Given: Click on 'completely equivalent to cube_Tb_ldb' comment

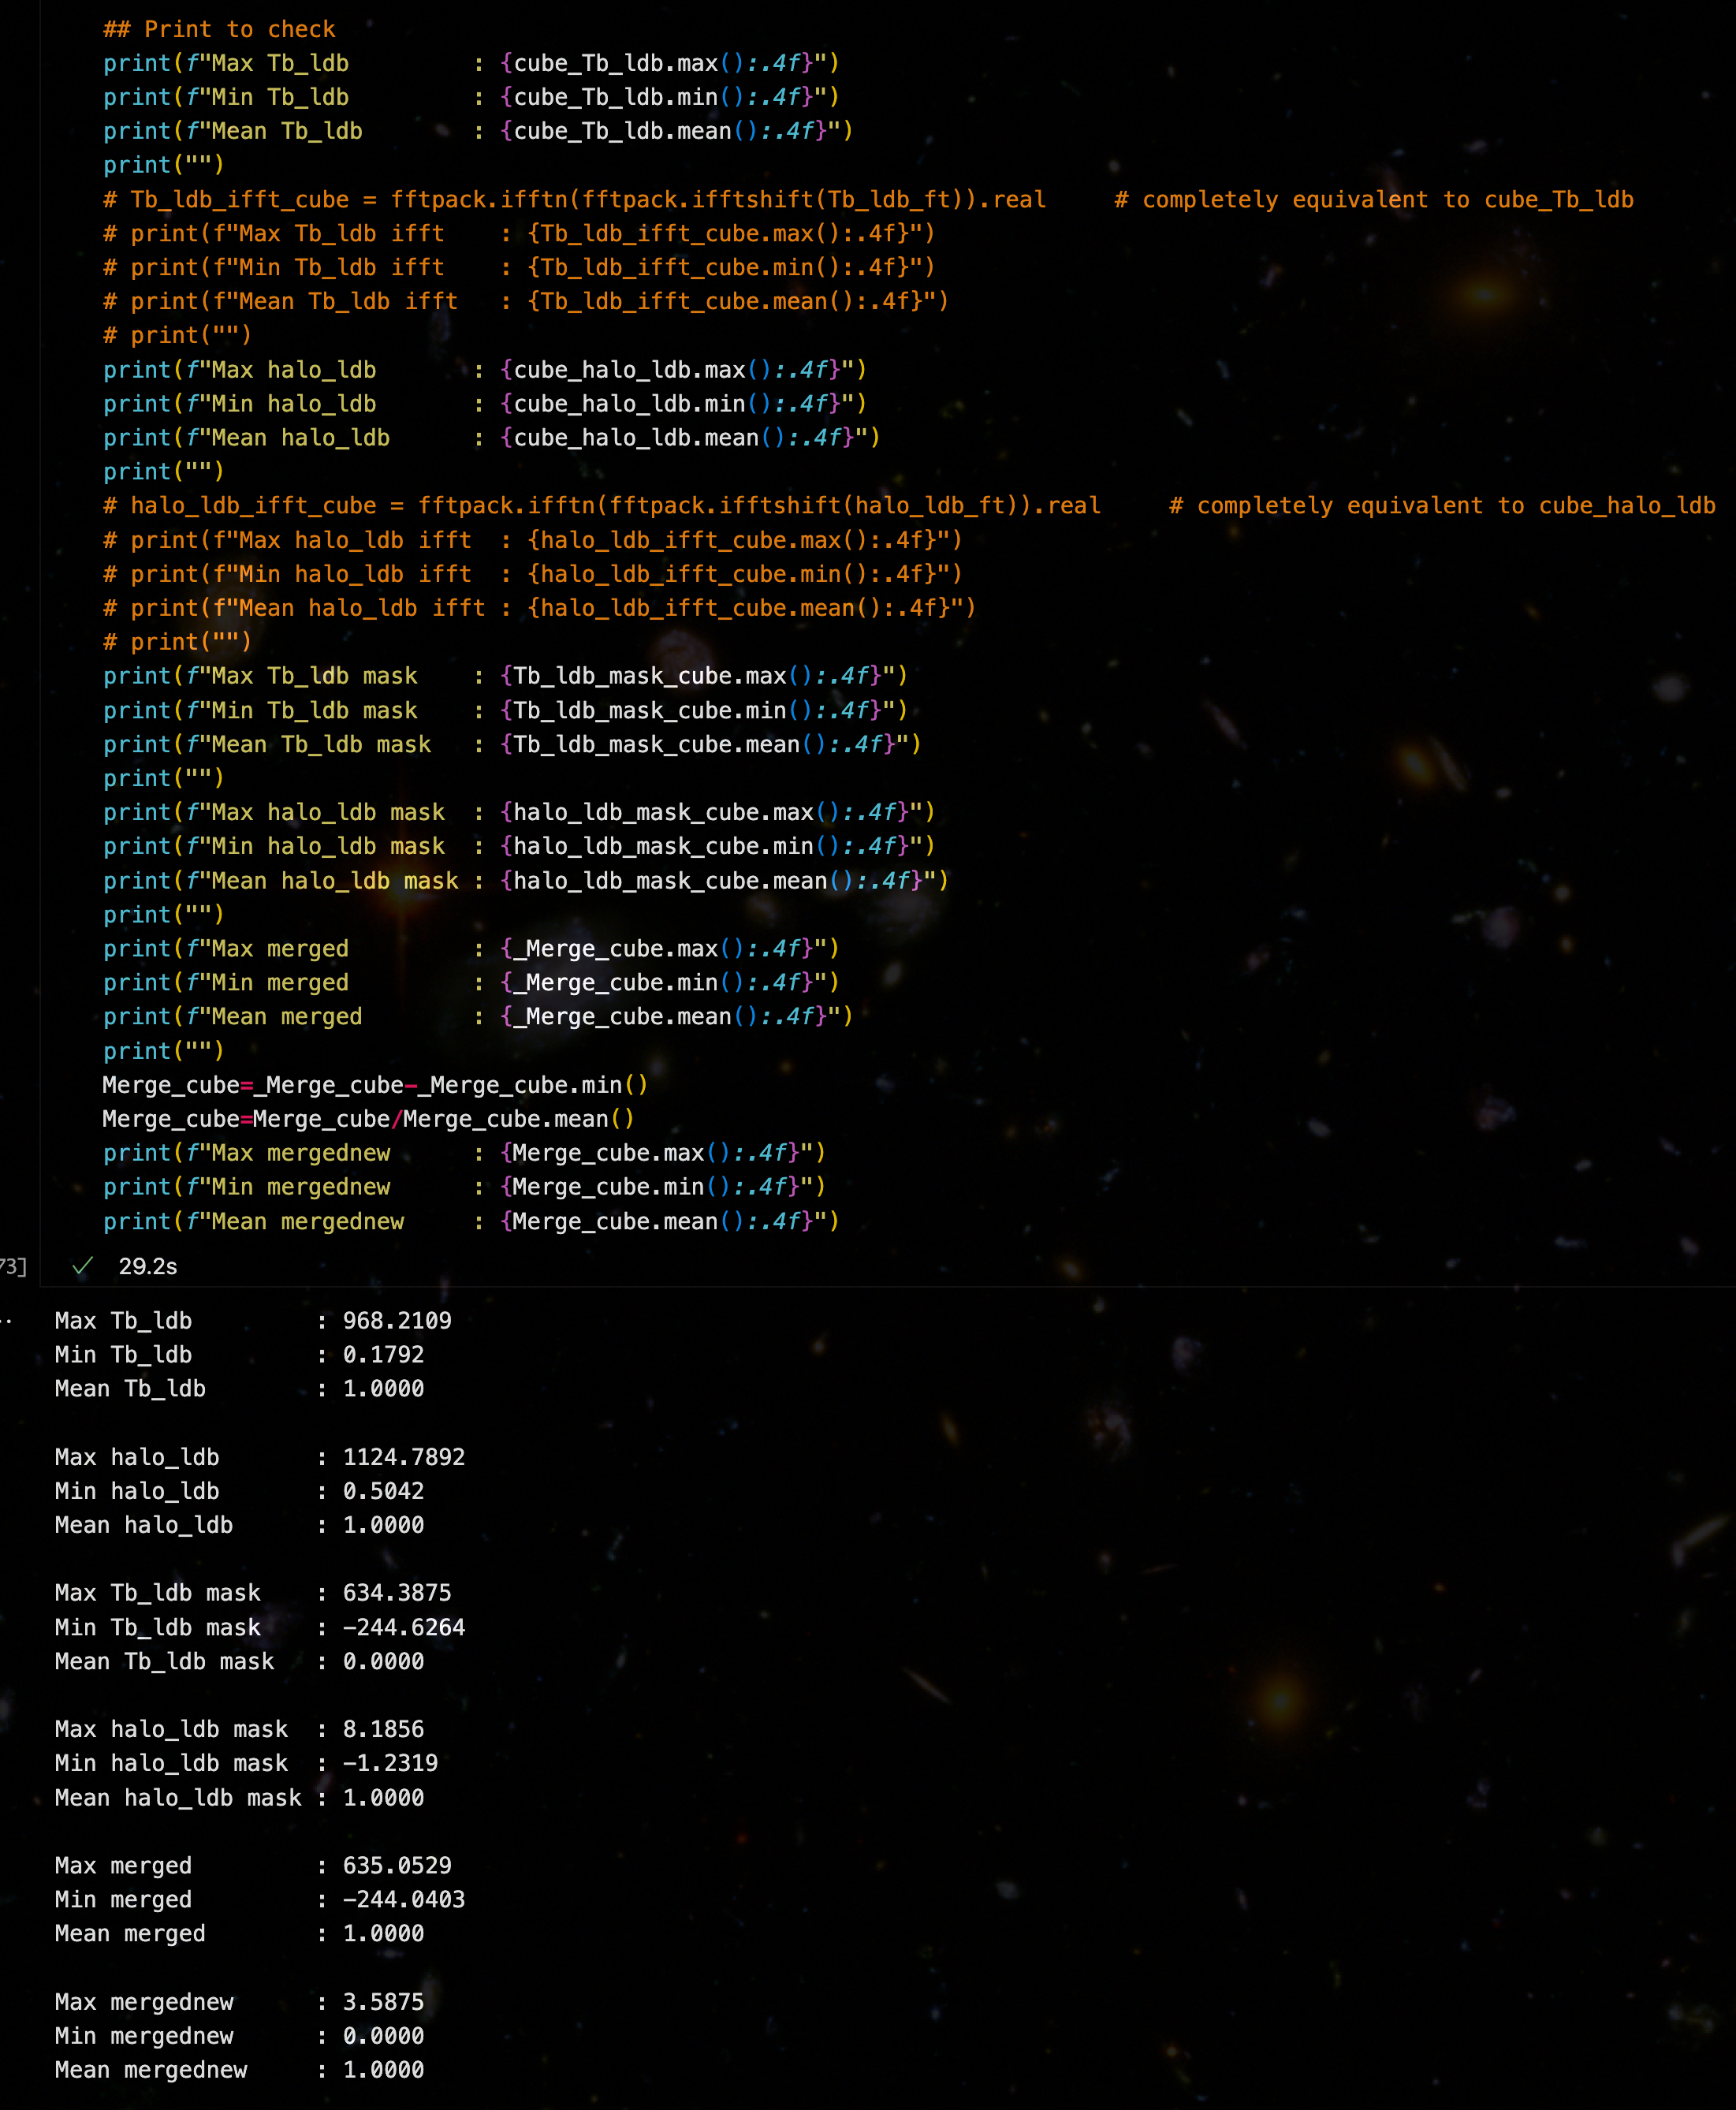Looking at the screenshot, I should pos(1387,199).
